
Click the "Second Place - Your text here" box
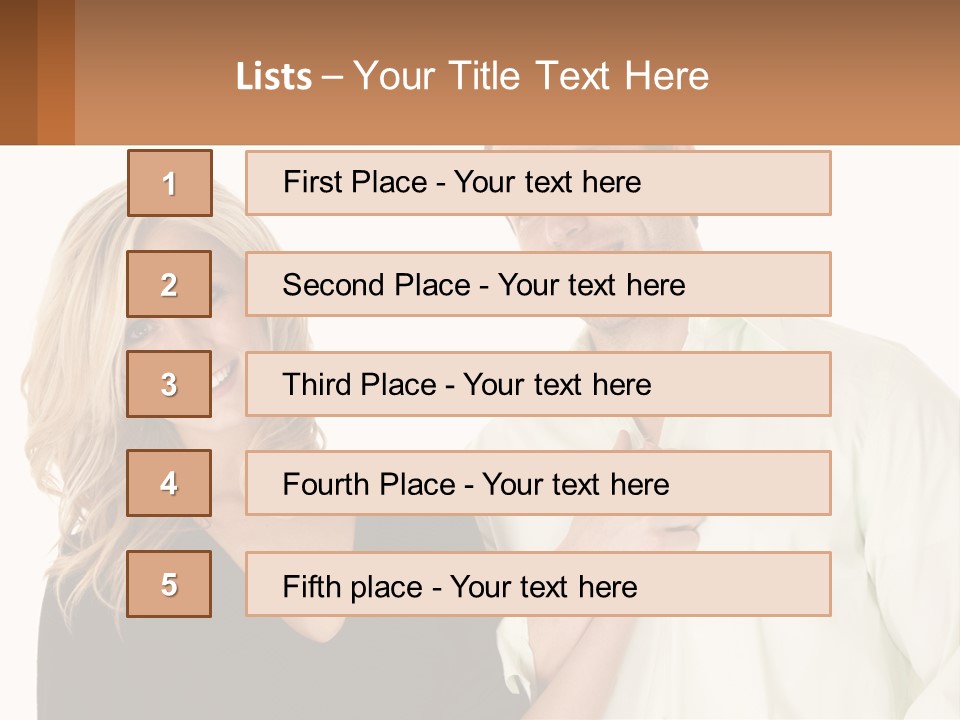click(538, 284)
